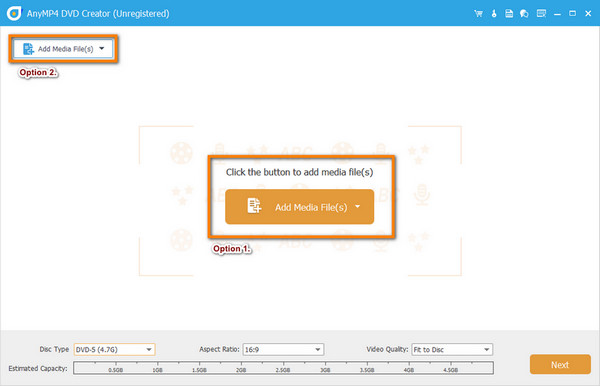Image resolution: width=600 pixels, height=386 pixels.
Task: Open the Video Quality Fit to Disc dropdown
Action: pyautogui.click(x=452, y=349)
